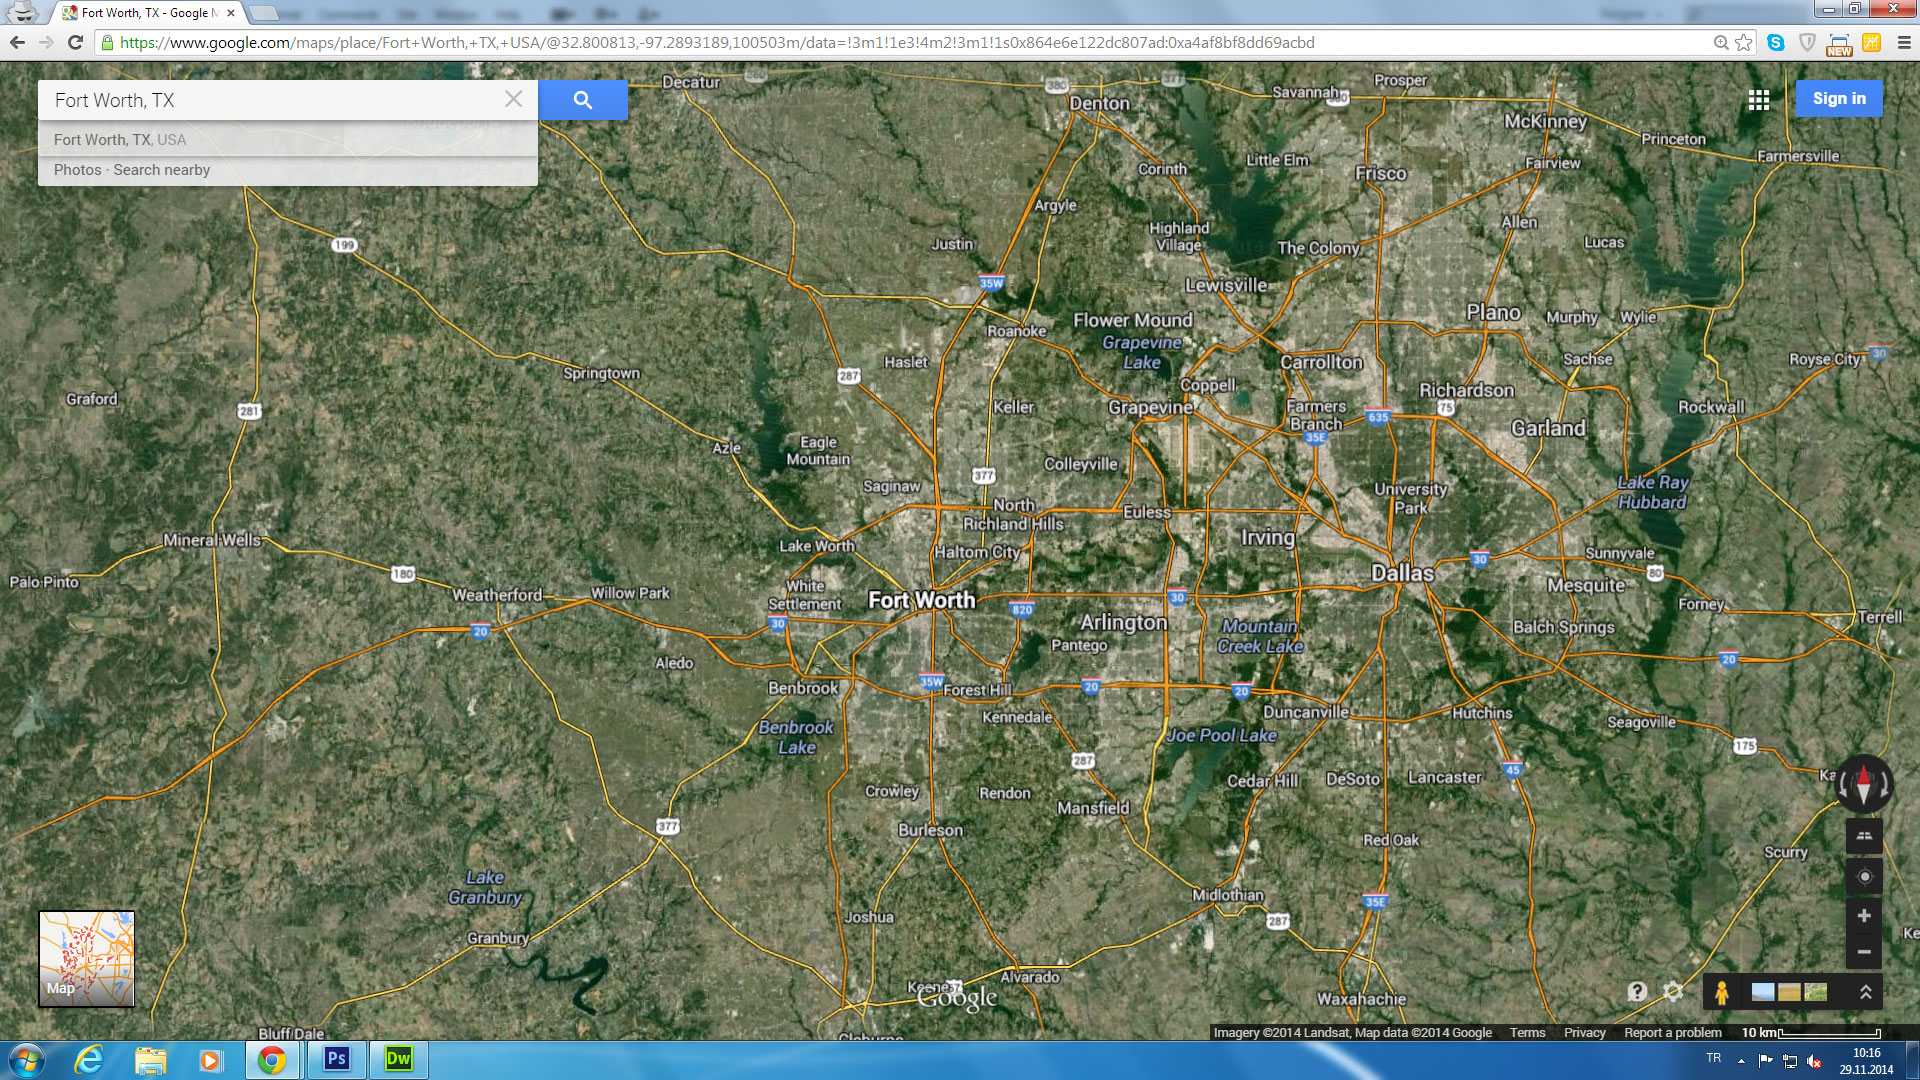Zoom out with the minus button
1920x1080 pixels.
(x=1864, y=952)
